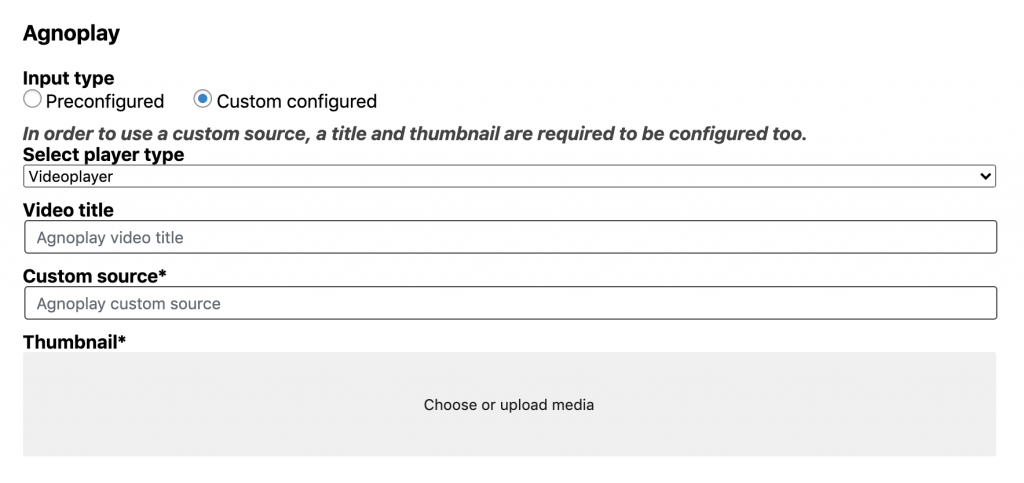This screenshot has width=1024, height=483.
Task: Click the Custom source* field label
Action: (95, 276)
